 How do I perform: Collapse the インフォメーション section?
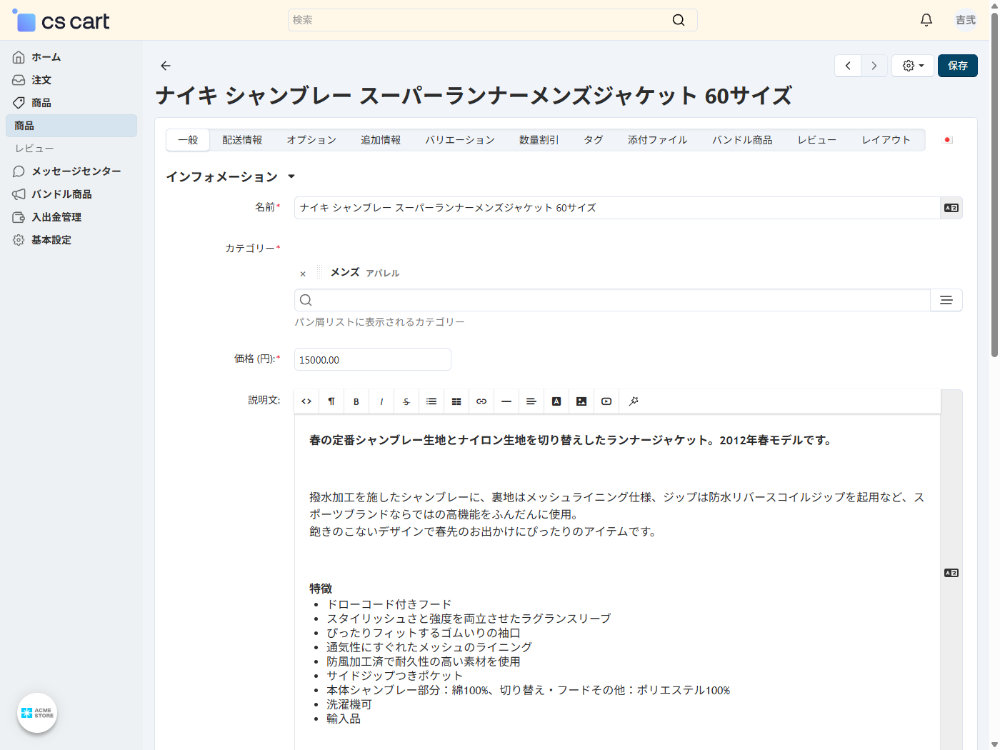(291, 177)
